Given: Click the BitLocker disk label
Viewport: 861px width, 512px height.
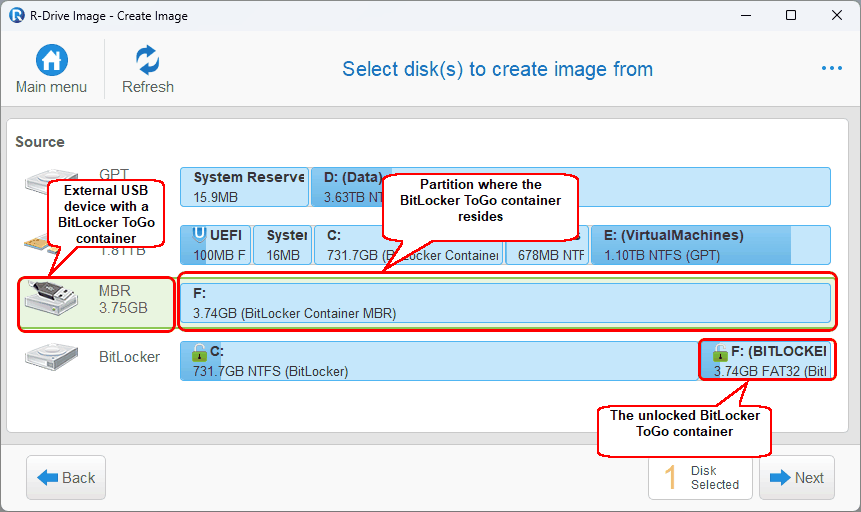Looking at the screenshot, I should 129,357.
